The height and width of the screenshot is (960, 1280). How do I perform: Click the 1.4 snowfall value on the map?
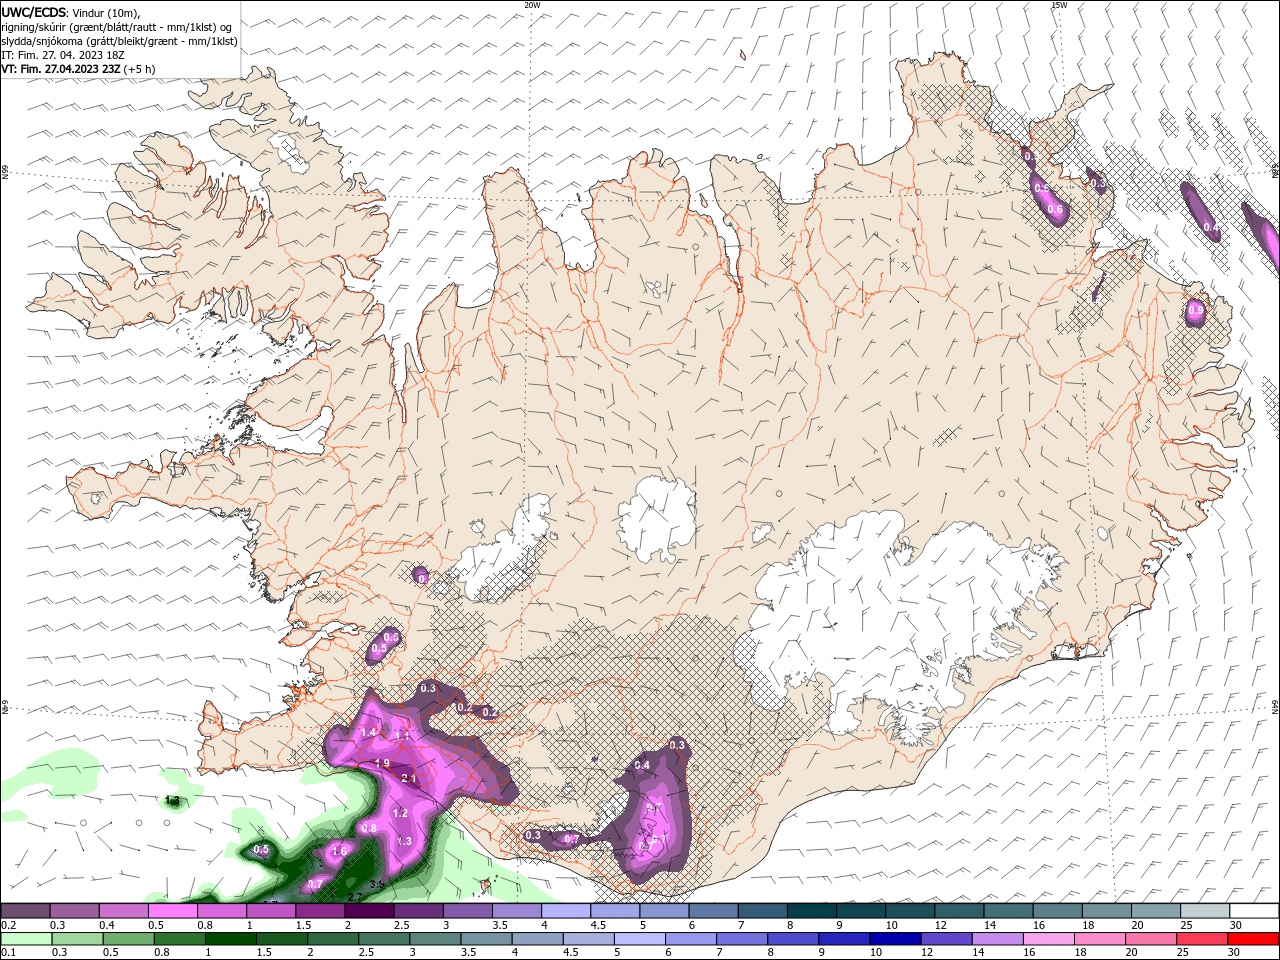click(368, 733)
